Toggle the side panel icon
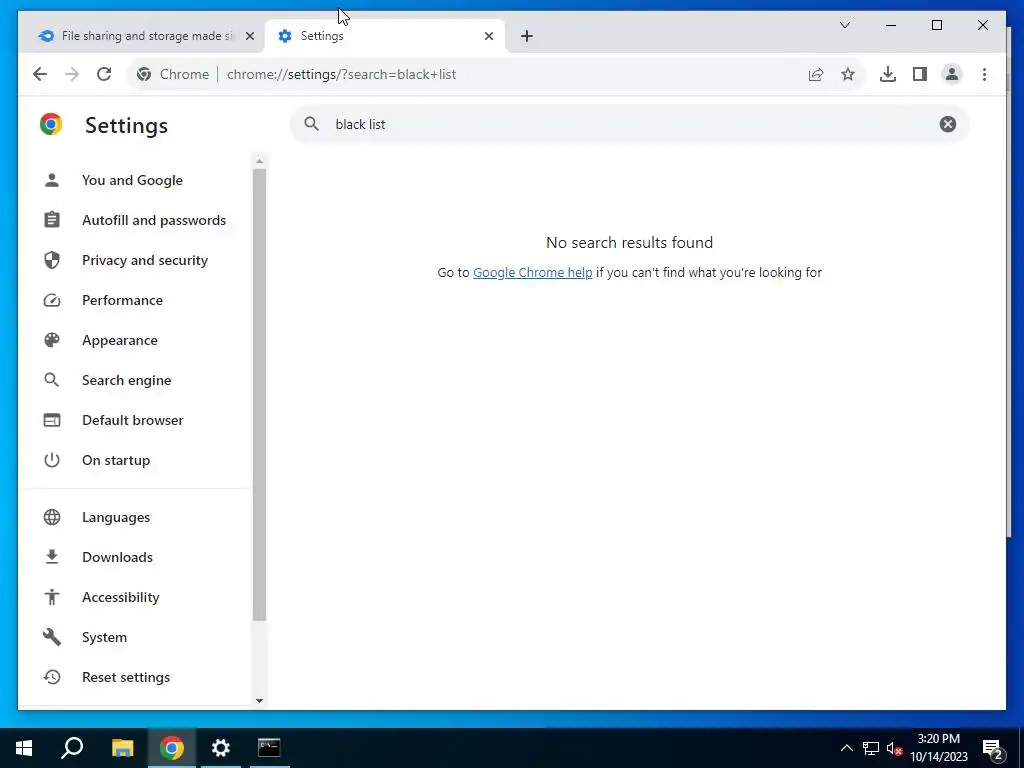The image size is (1024, 768). [920, 74]
